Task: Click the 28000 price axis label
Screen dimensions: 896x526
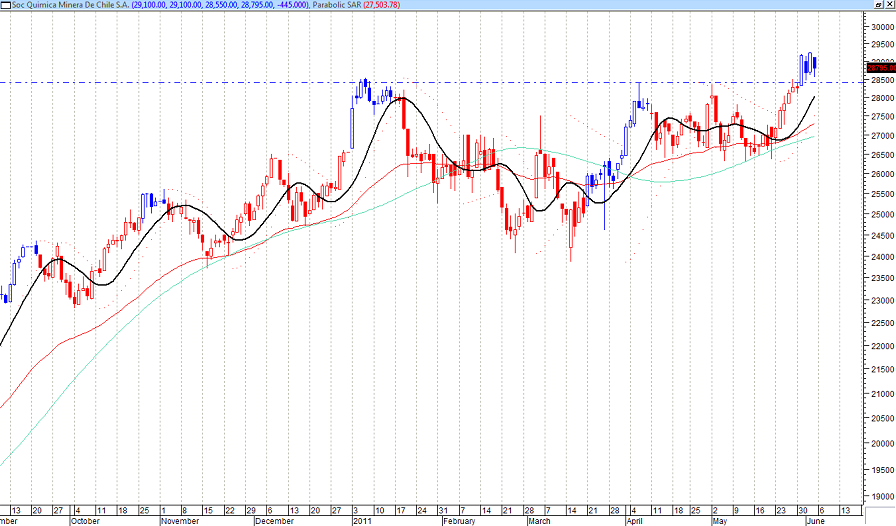Action: [x=883, y=98]
